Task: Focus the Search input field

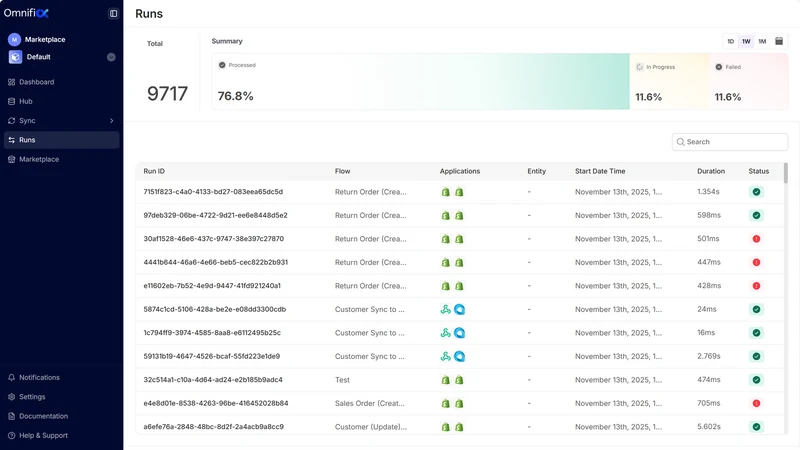Action: pos(730,142)
